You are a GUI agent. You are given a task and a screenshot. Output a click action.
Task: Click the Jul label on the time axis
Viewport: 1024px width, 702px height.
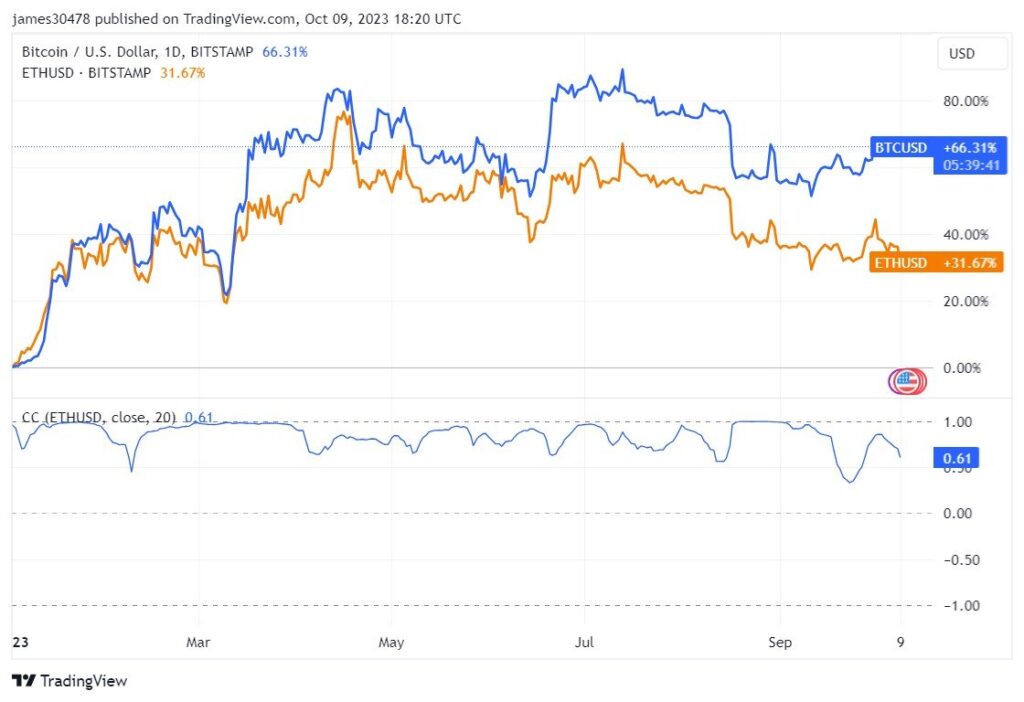pos(584,642)
